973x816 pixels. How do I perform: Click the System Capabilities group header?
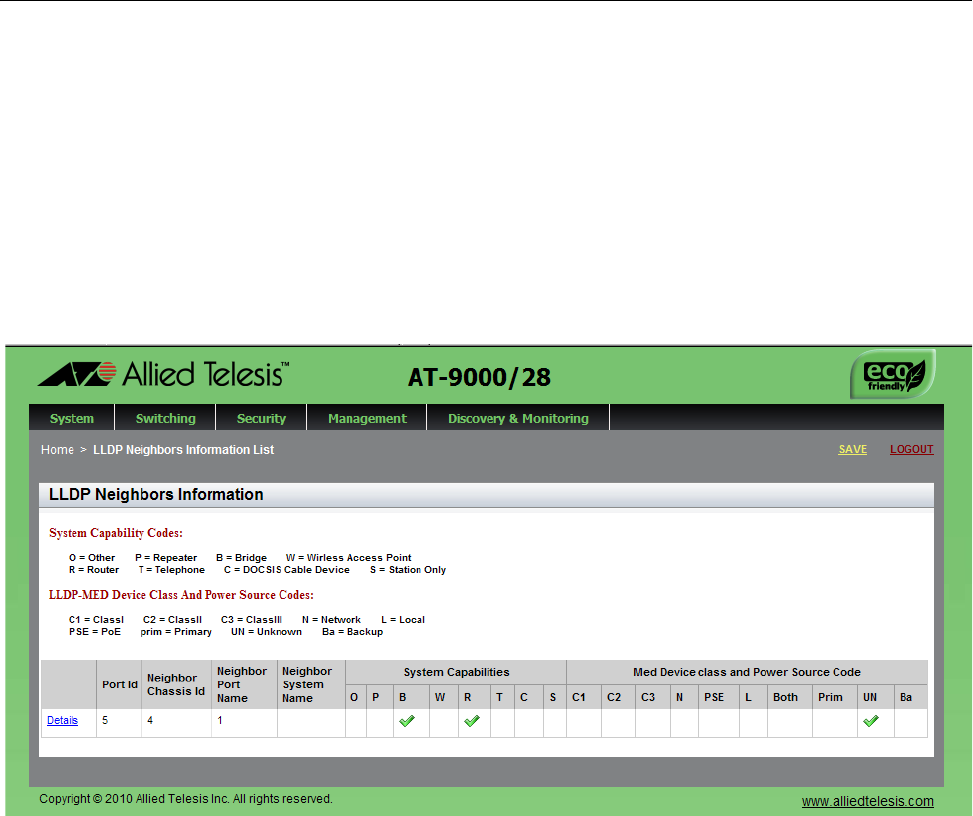pyautogui.click(x=456, y=672)
